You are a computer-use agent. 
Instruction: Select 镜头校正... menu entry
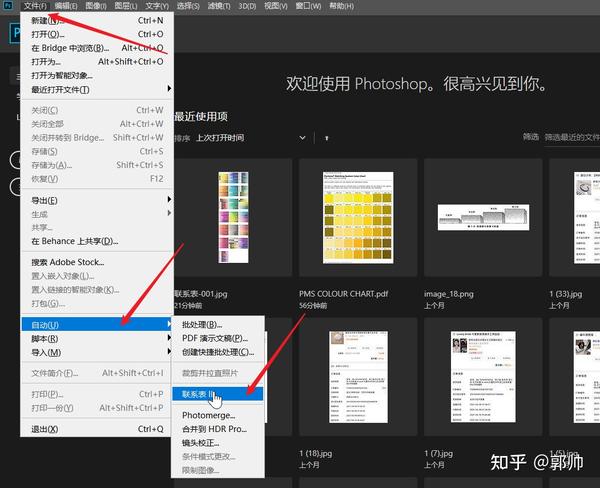217,443
